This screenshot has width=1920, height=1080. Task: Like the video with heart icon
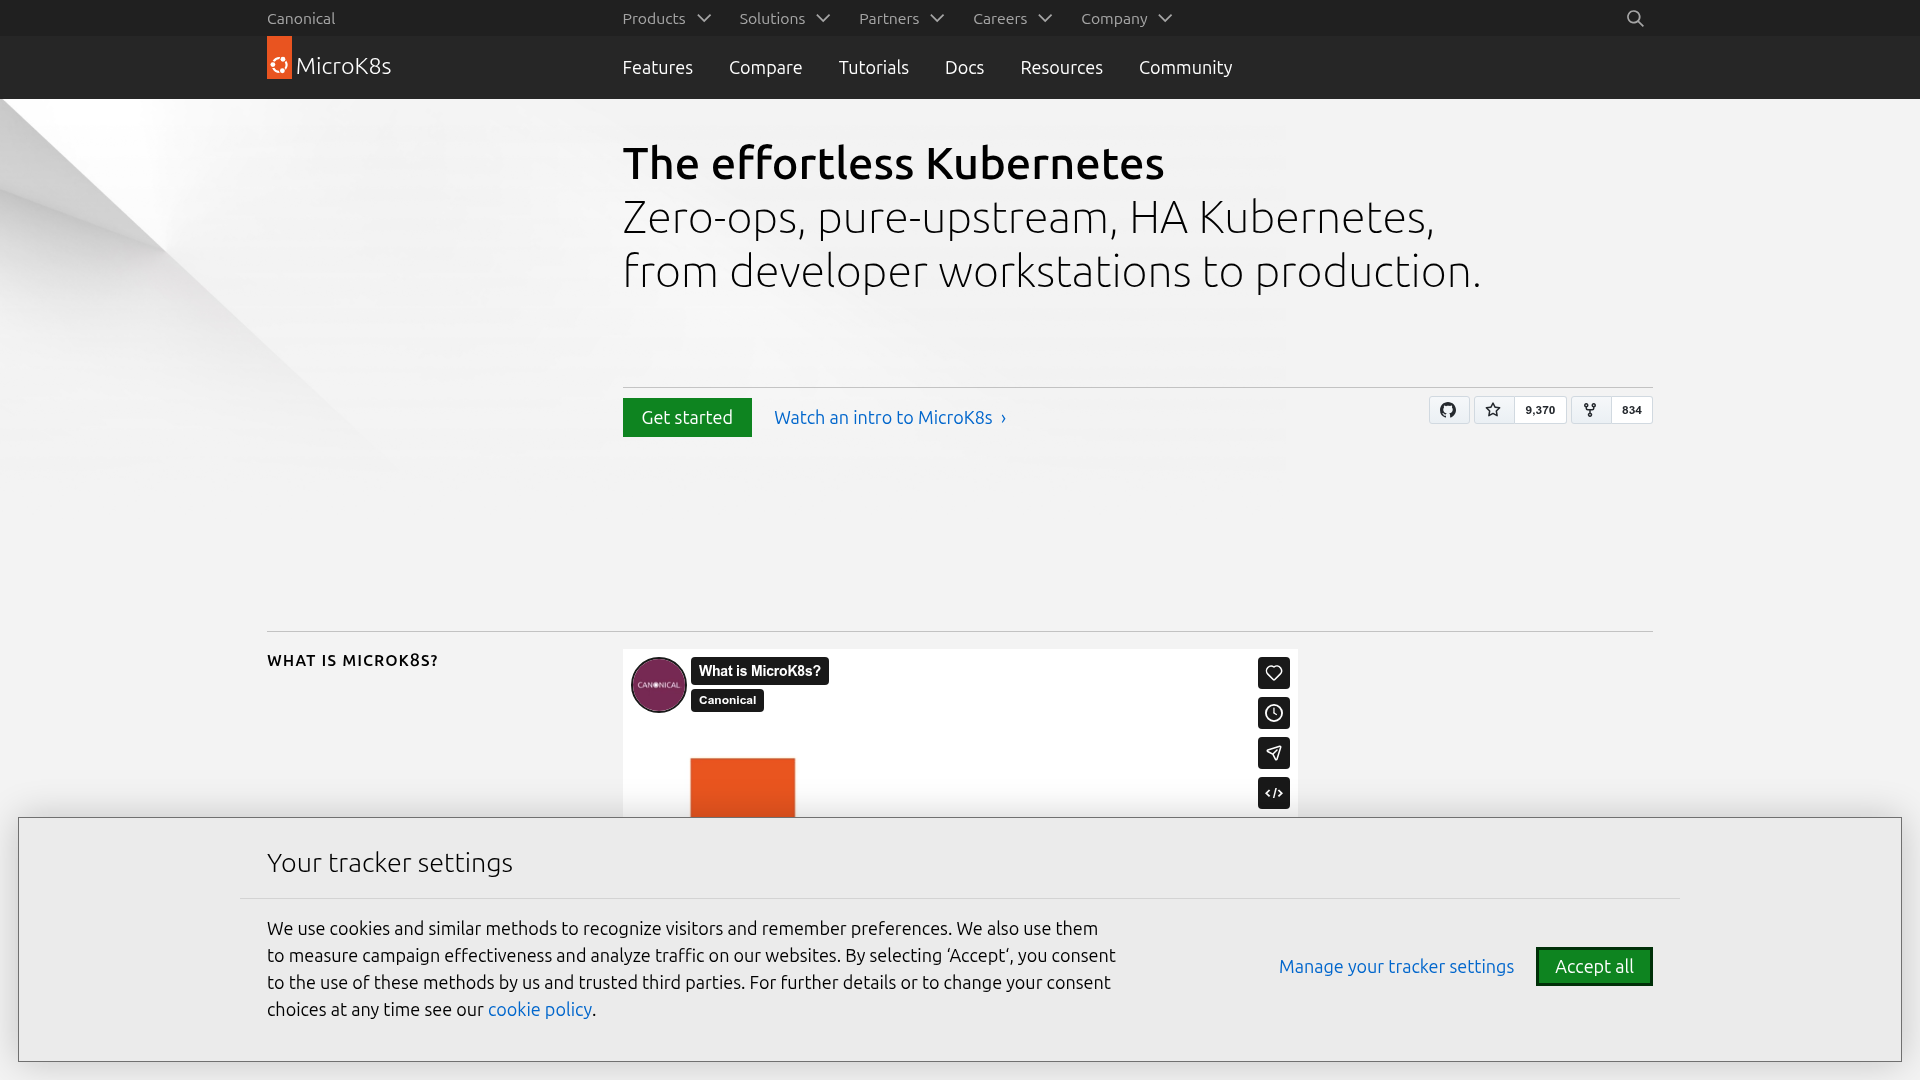point(1273,673)
